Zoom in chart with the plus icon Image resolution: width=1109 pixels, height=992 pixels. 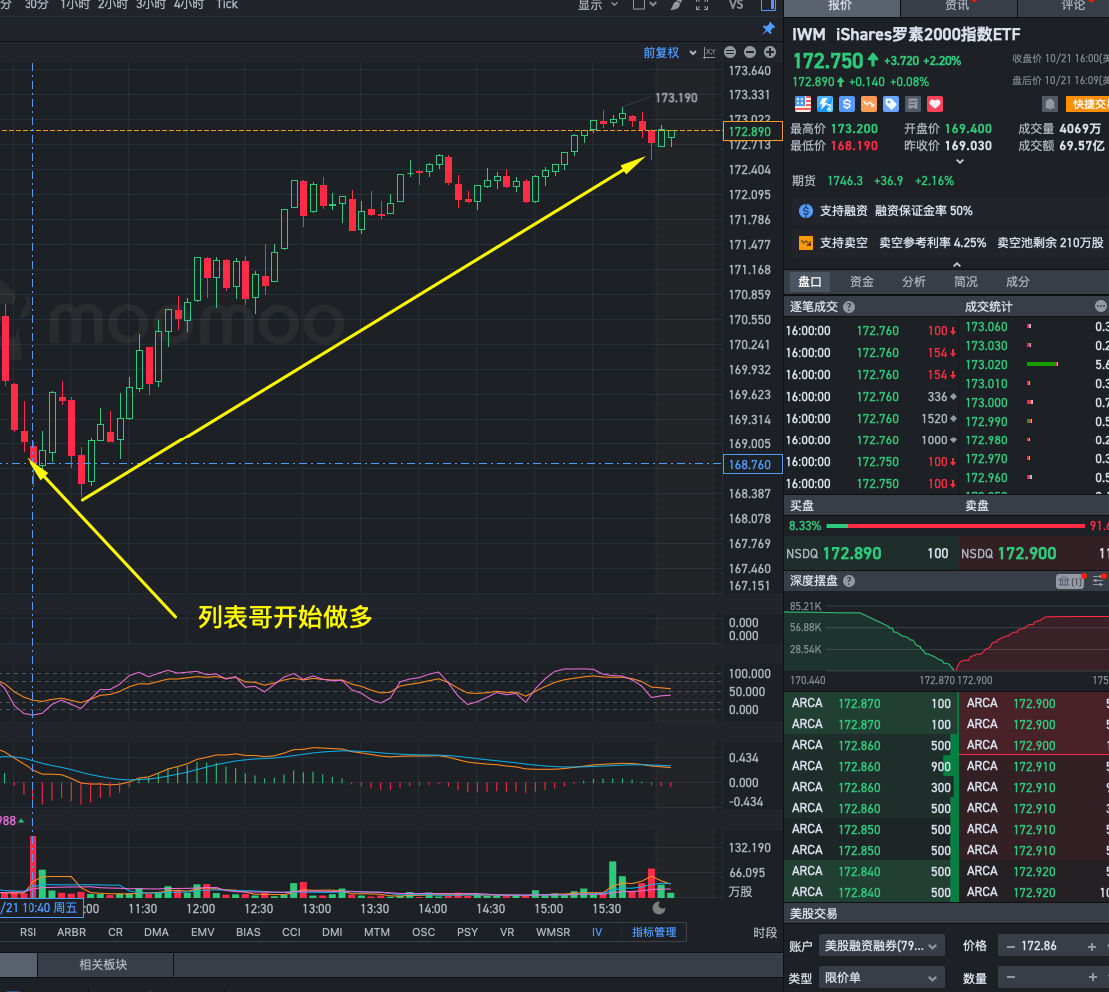coord(770,52)
